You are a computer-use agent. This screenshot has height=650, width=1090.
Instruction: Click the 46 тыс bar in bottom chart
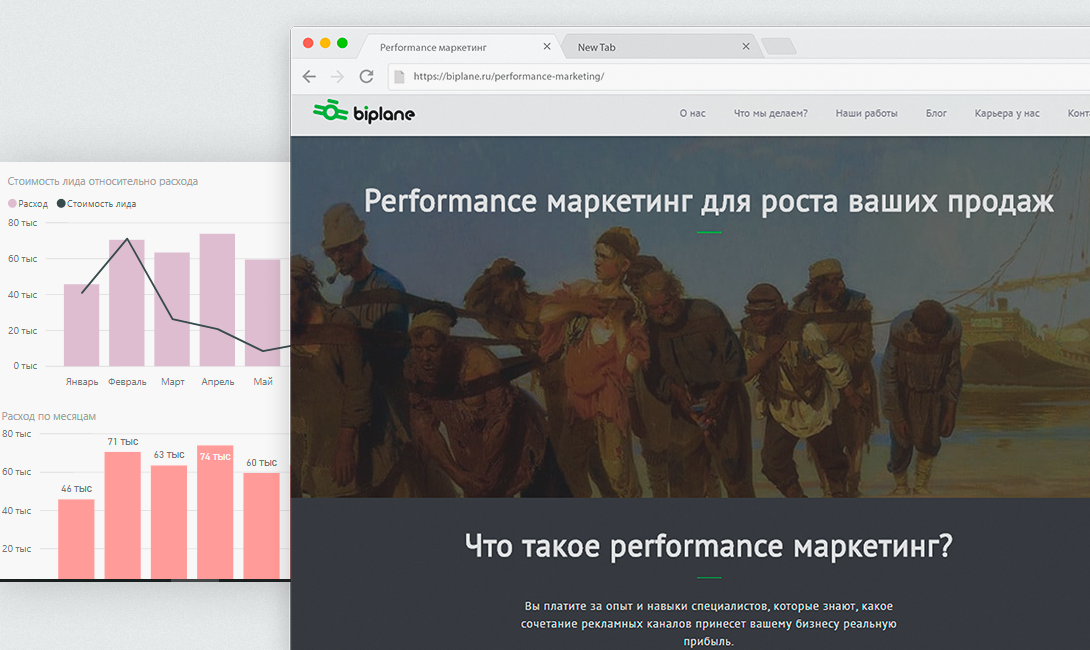[x=76, y=539]
